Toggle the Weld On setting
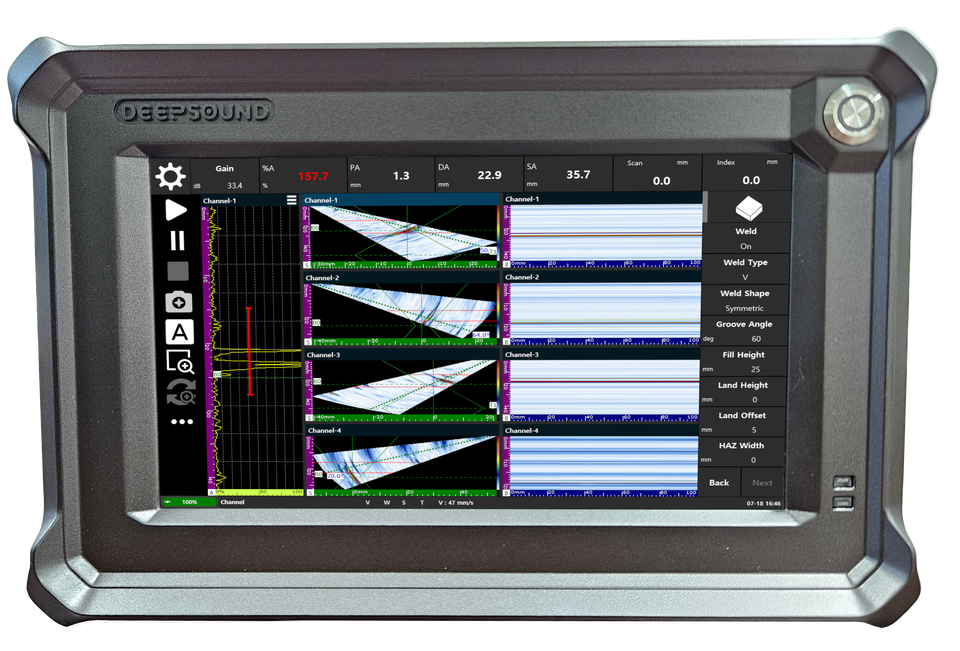The width and height of the screenshot is (960, 651). [746, 238]
